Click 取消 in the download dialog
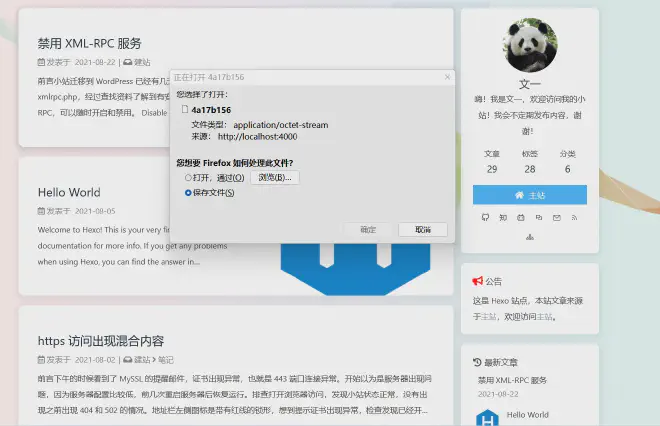 tap(423, 229)
